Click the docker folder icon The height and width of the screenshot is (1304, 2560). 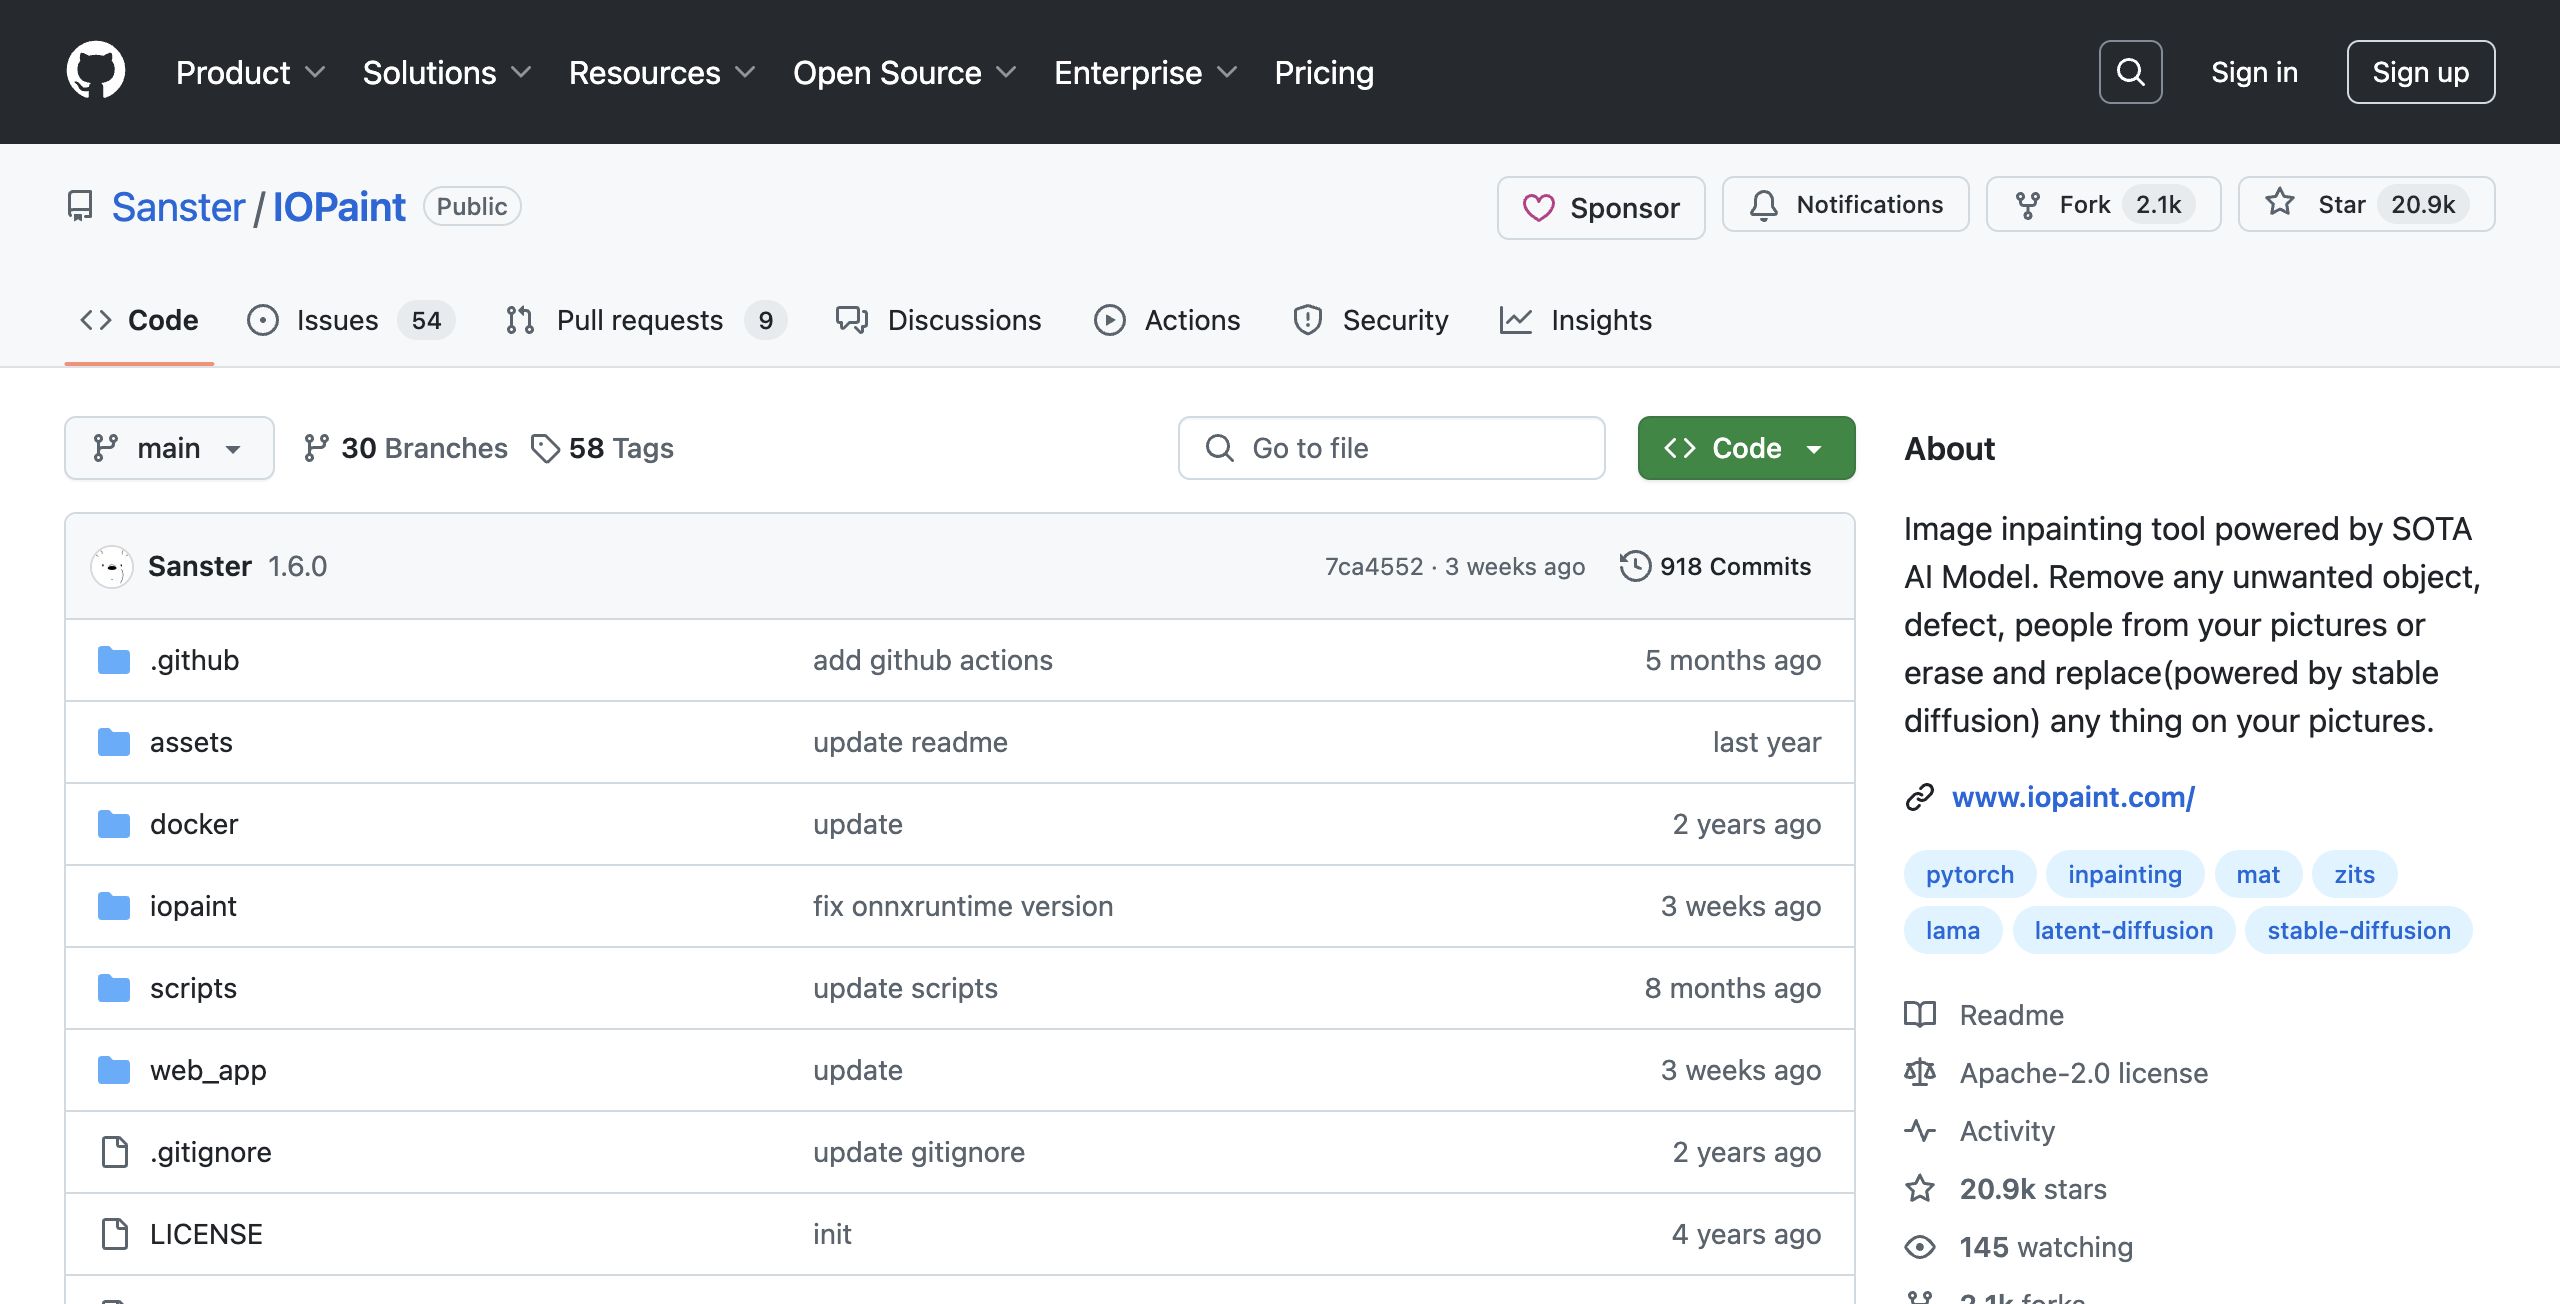tap(114, 824)
